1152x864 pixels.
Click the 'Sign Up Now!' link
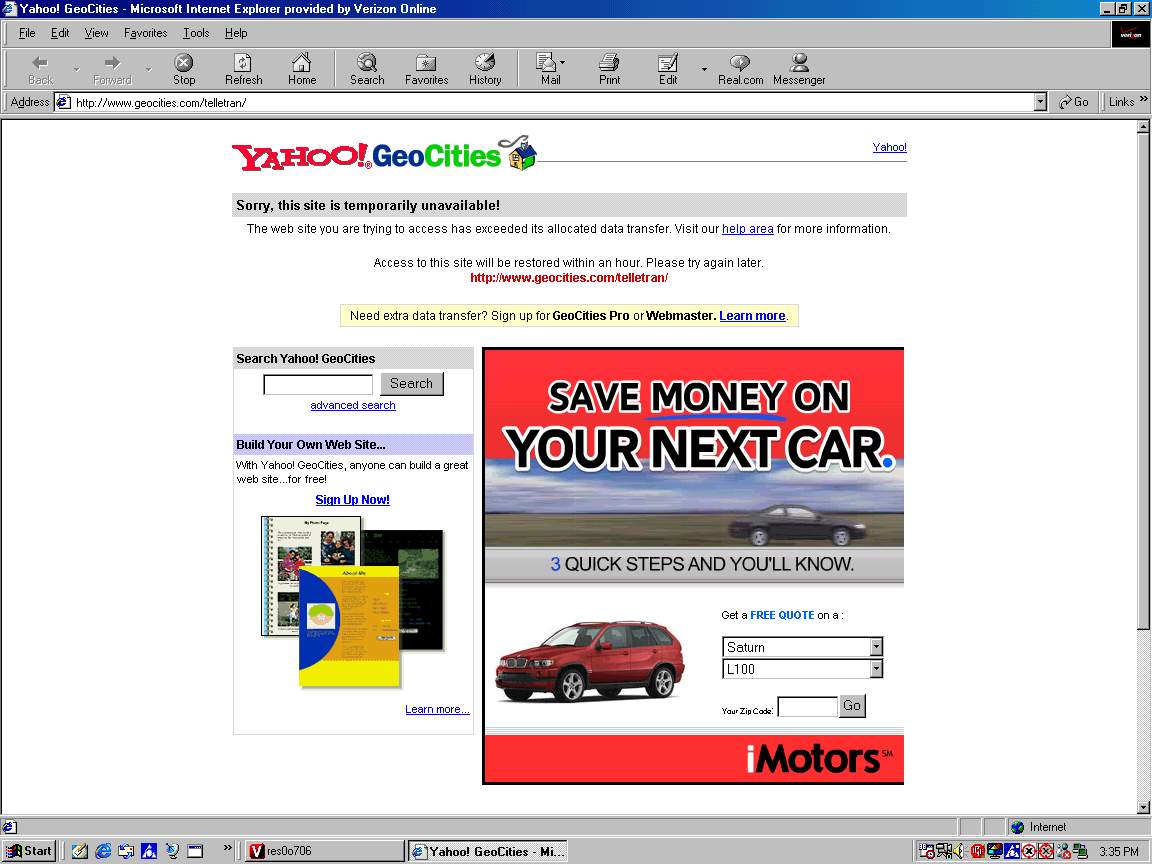pyautogui.click(x=352, y=500)
